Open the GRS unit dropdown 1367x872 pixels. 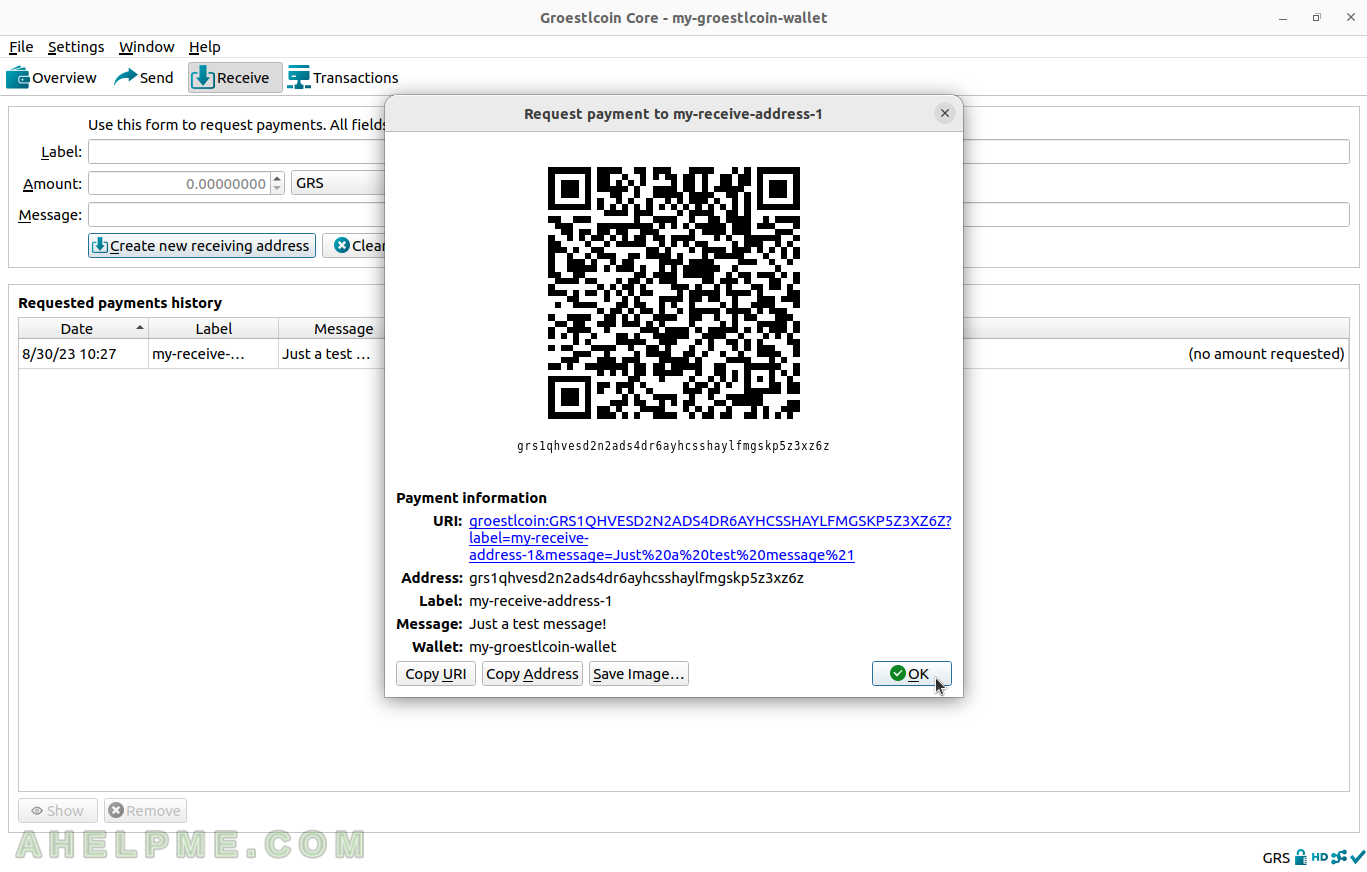338,184
